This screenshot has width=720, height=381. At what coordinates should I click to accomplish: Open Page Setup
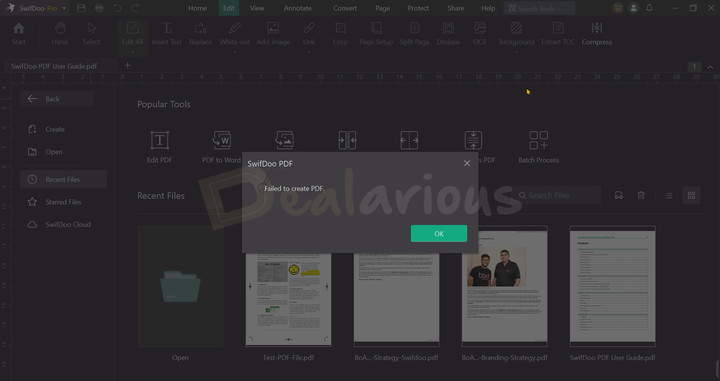click(376, 34)
